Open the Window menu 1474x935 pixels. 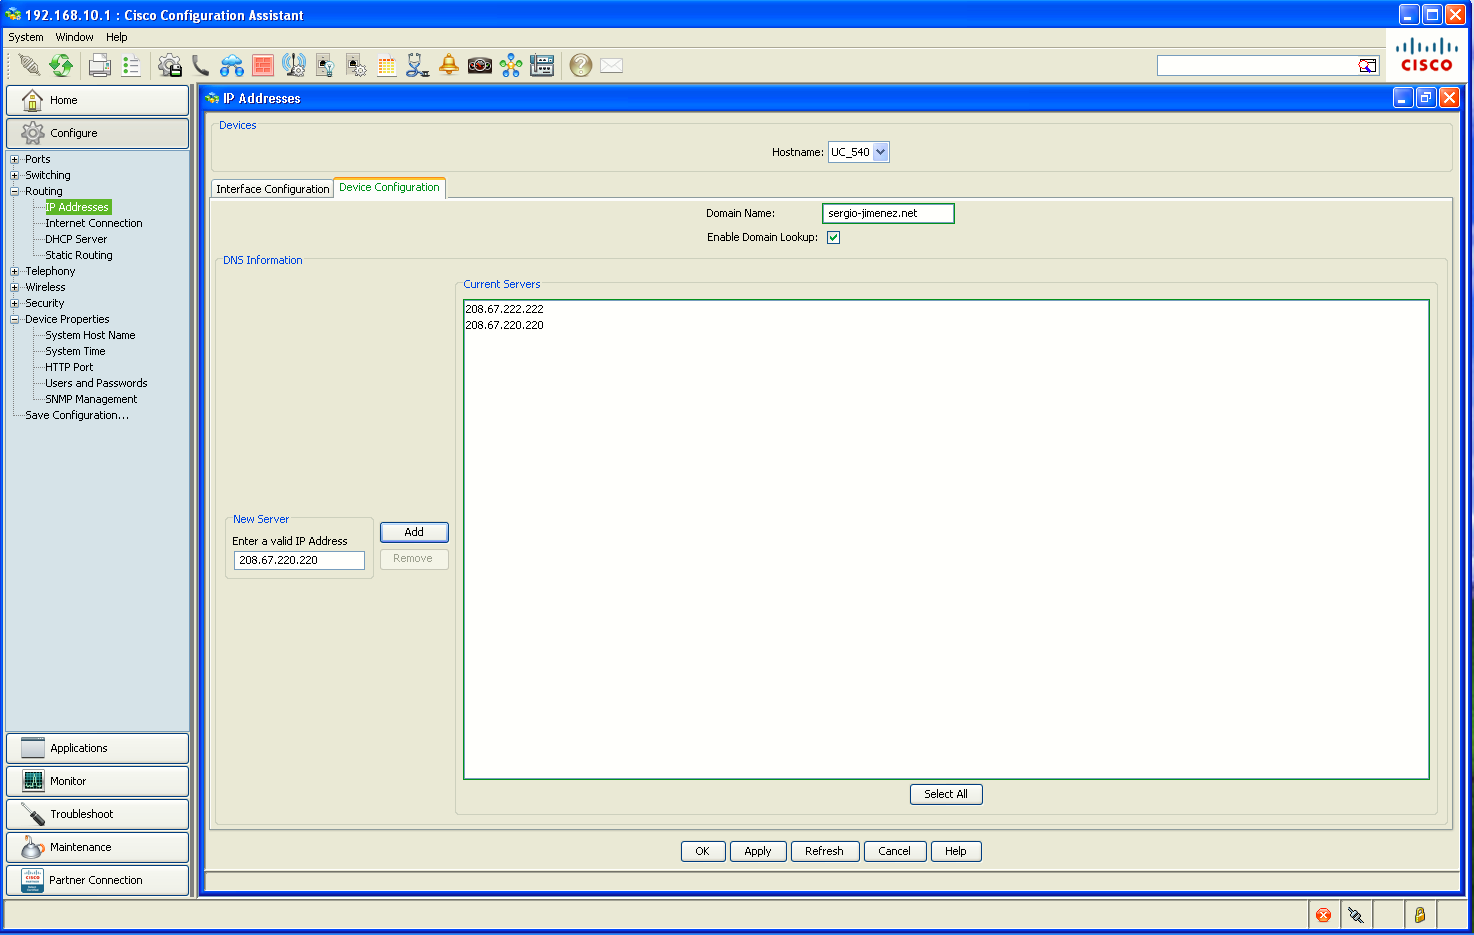tap(75, 37)
